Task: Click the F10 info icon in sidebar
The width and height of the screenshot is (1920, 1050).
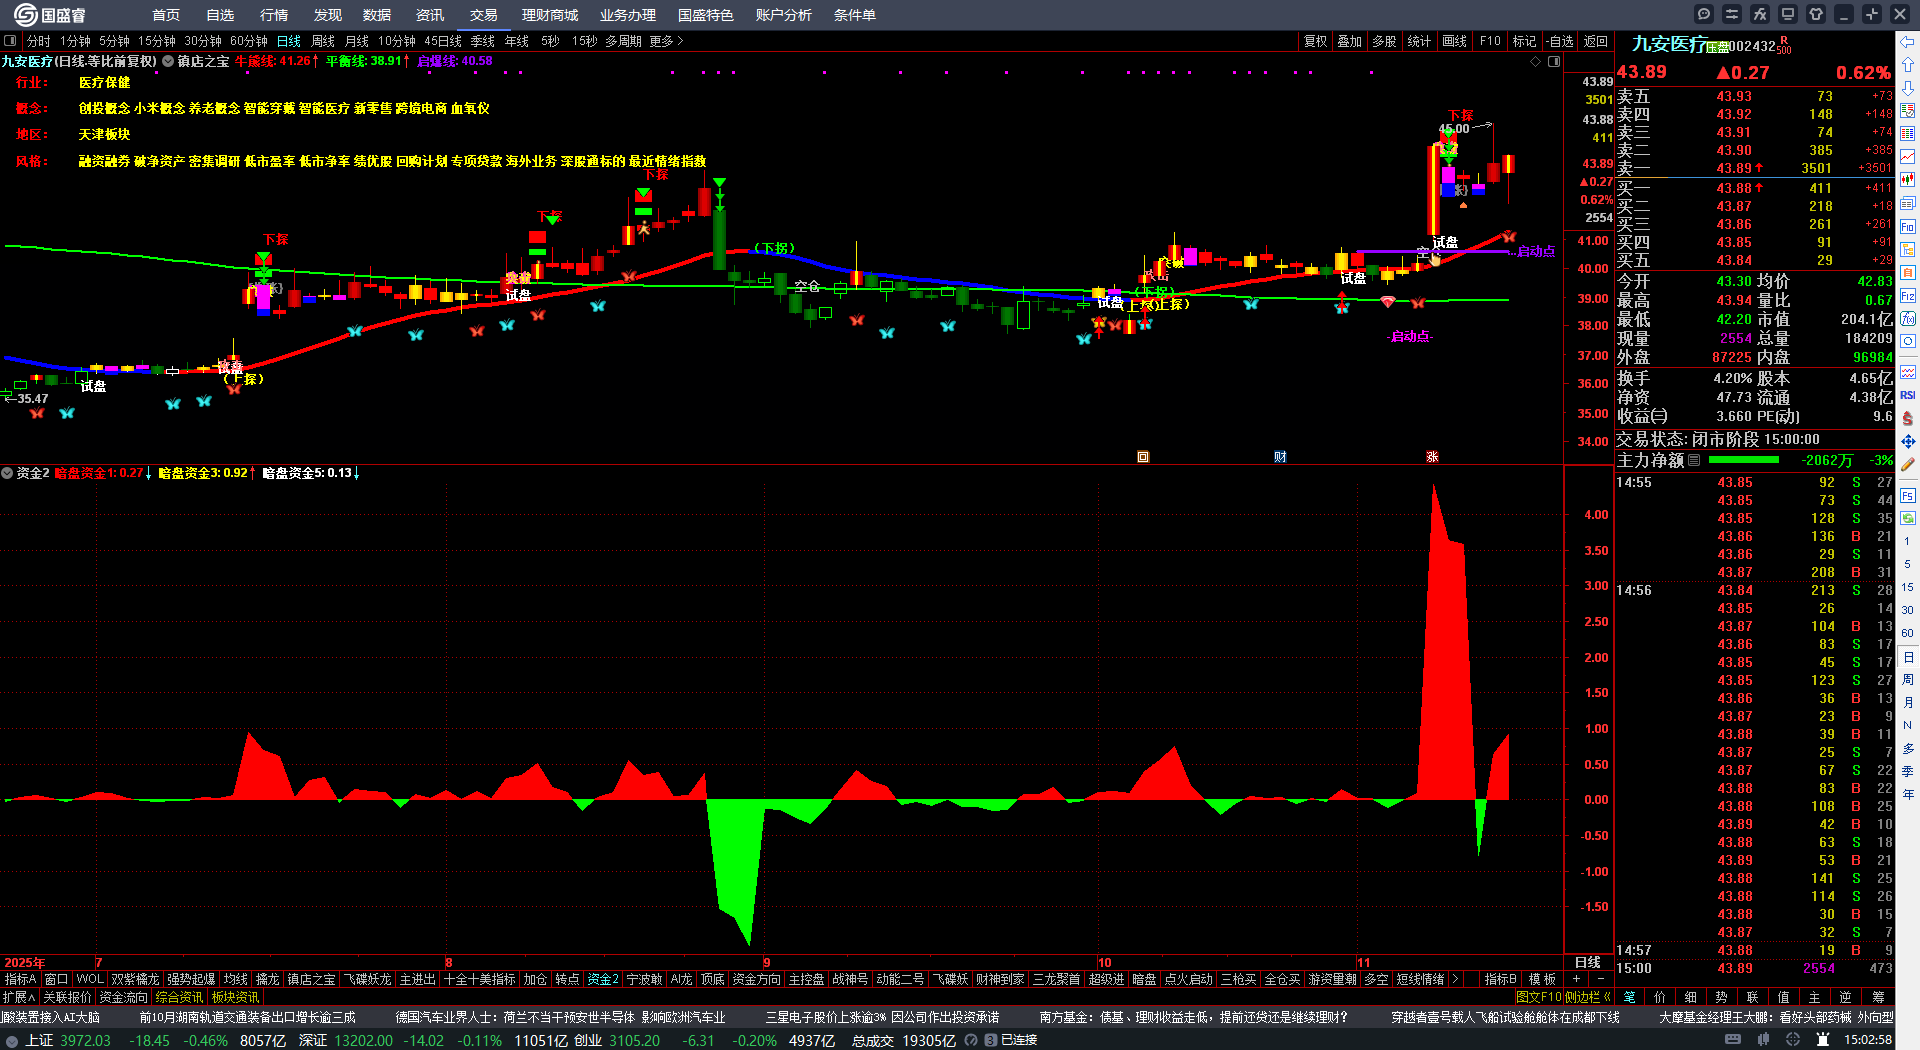Action: (1908, 227)
